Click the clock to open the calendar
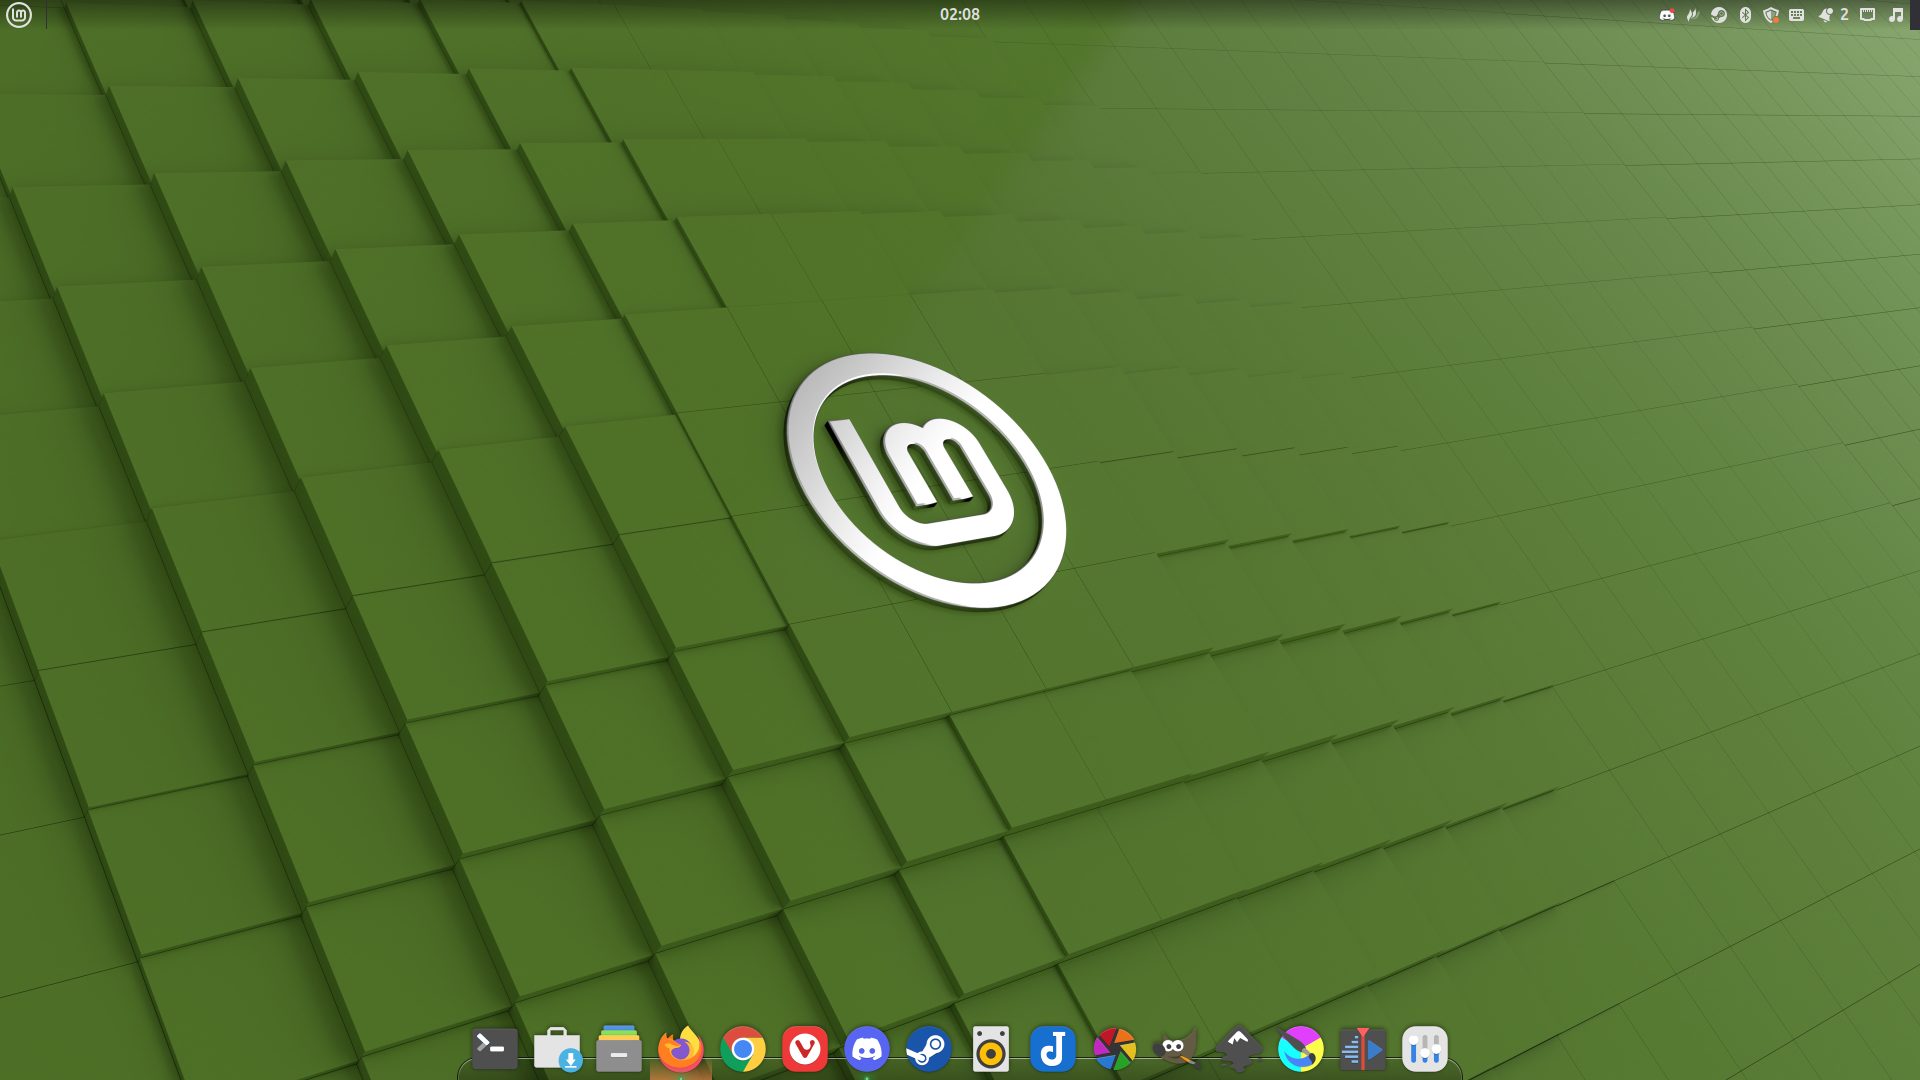 (959, 14)
